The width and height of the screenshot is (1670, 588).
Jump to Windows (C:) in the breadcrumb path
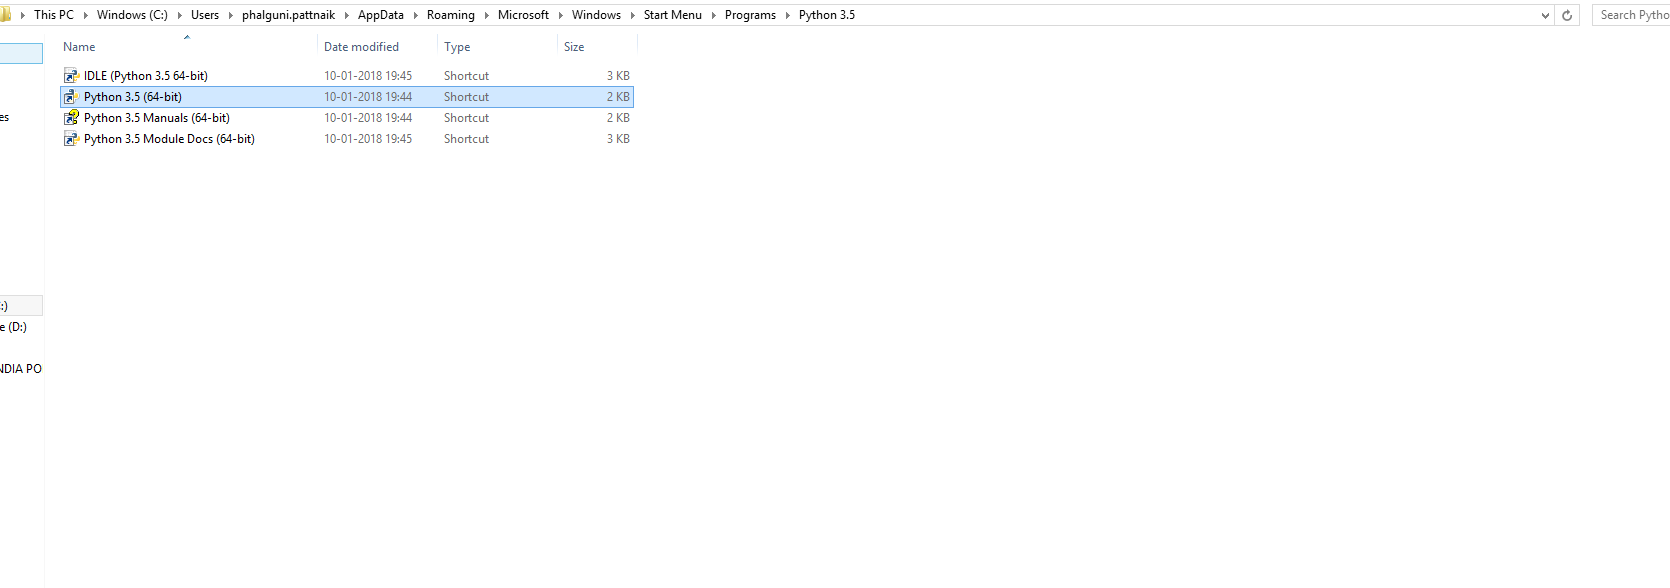(x=132, y=15)
